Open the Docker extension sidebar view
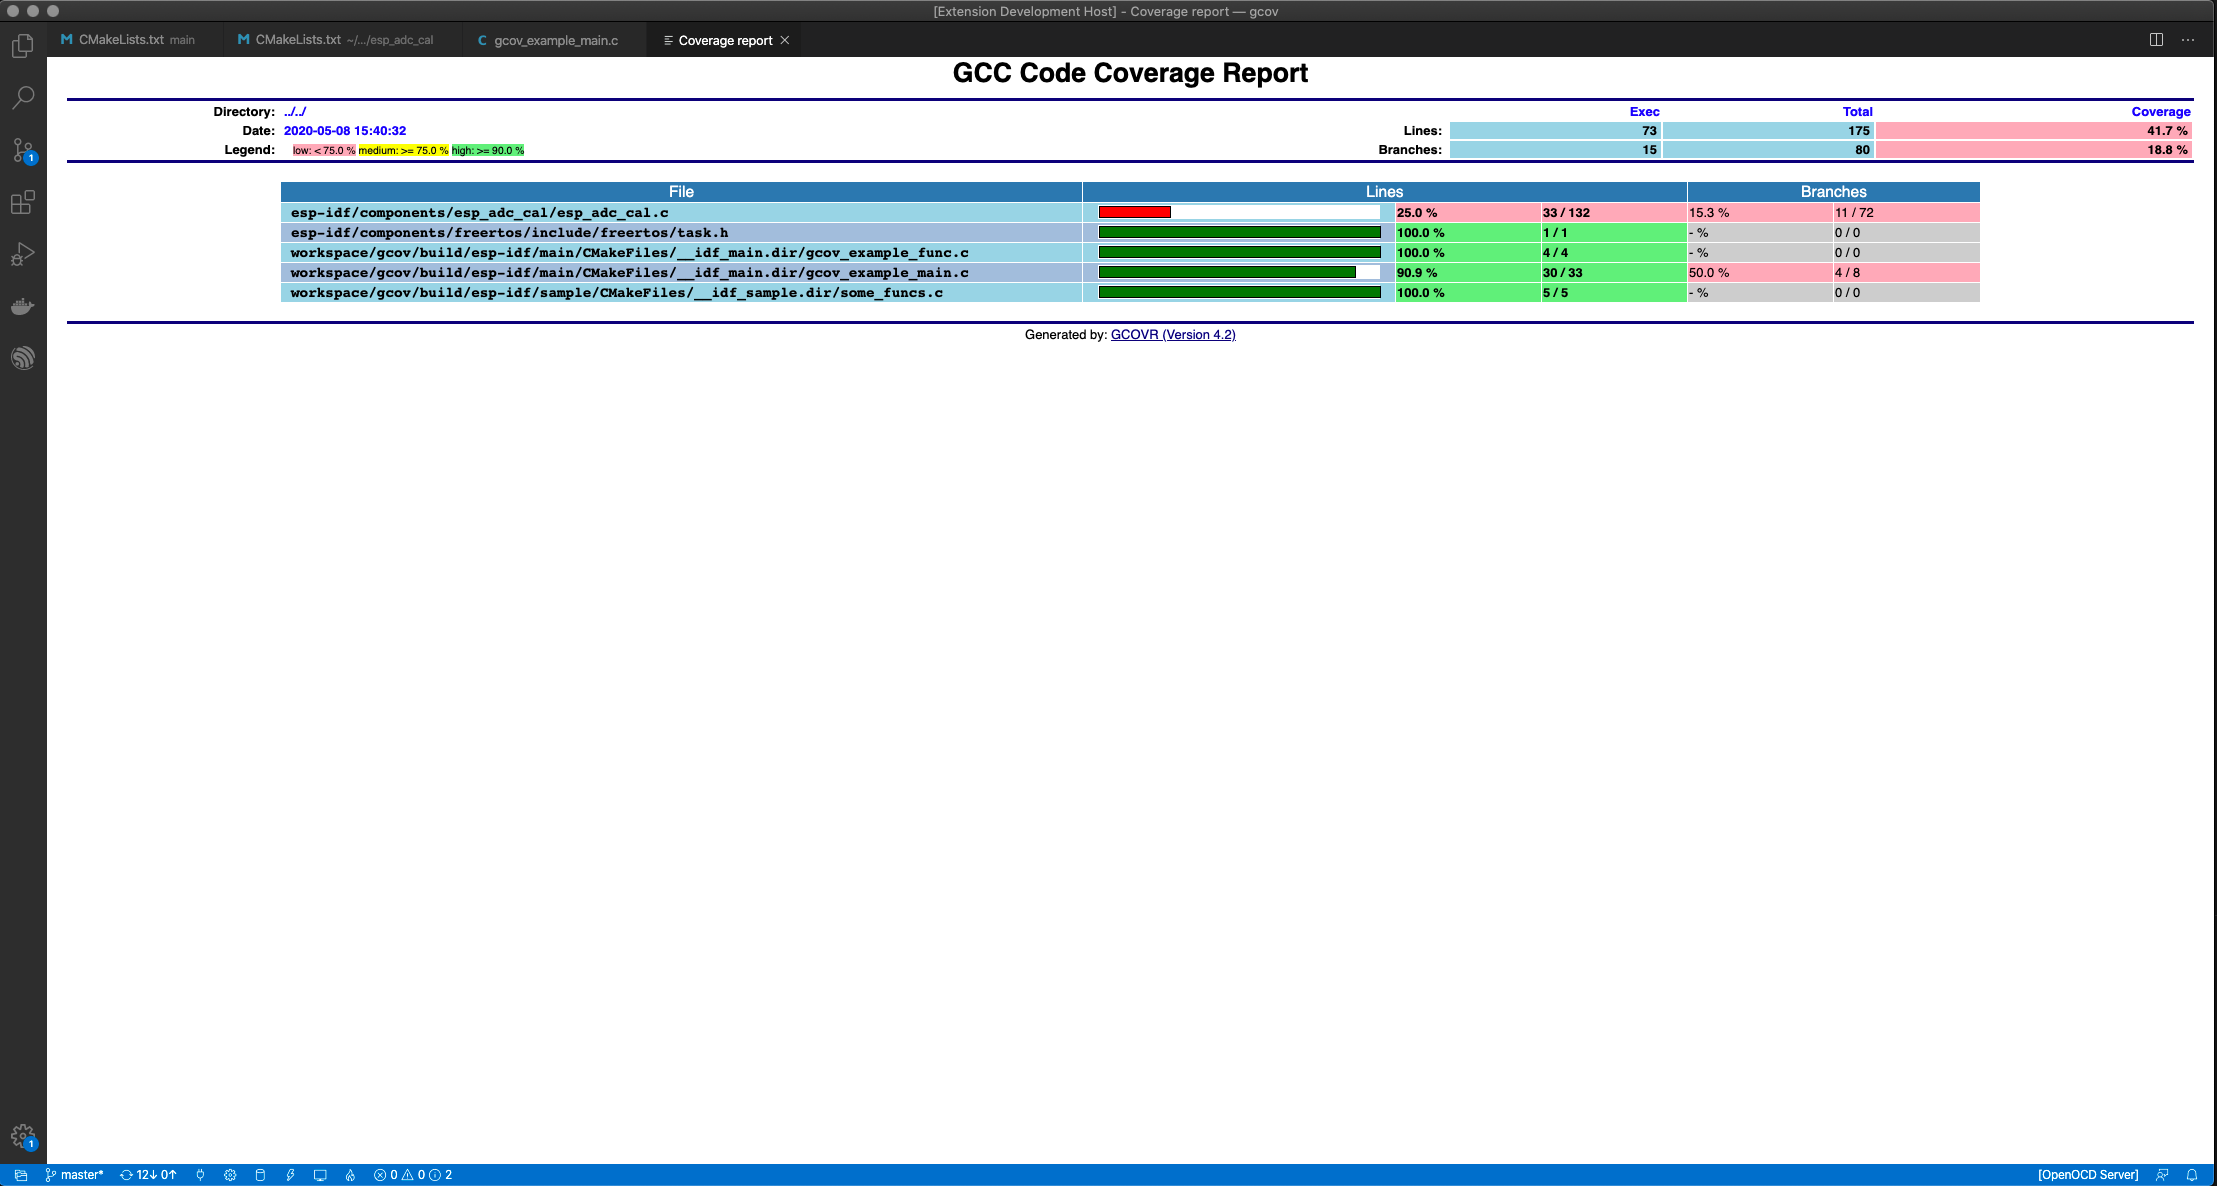 [23, 306]
